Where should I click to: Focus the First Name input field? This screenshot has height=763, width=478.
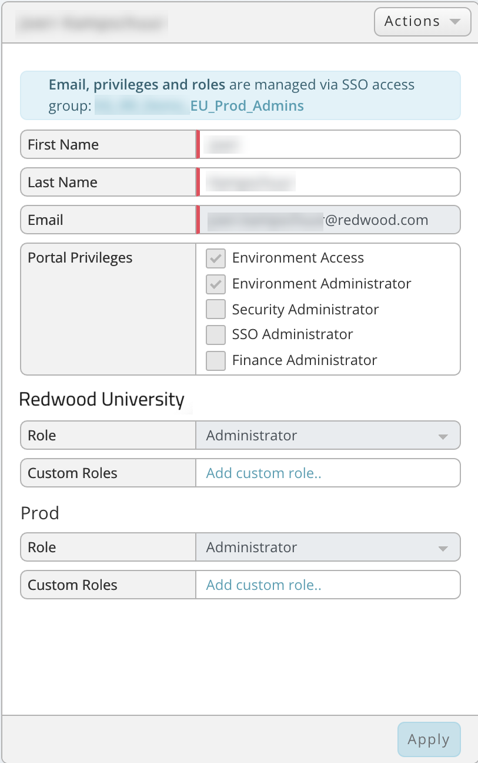pos(330,144)
